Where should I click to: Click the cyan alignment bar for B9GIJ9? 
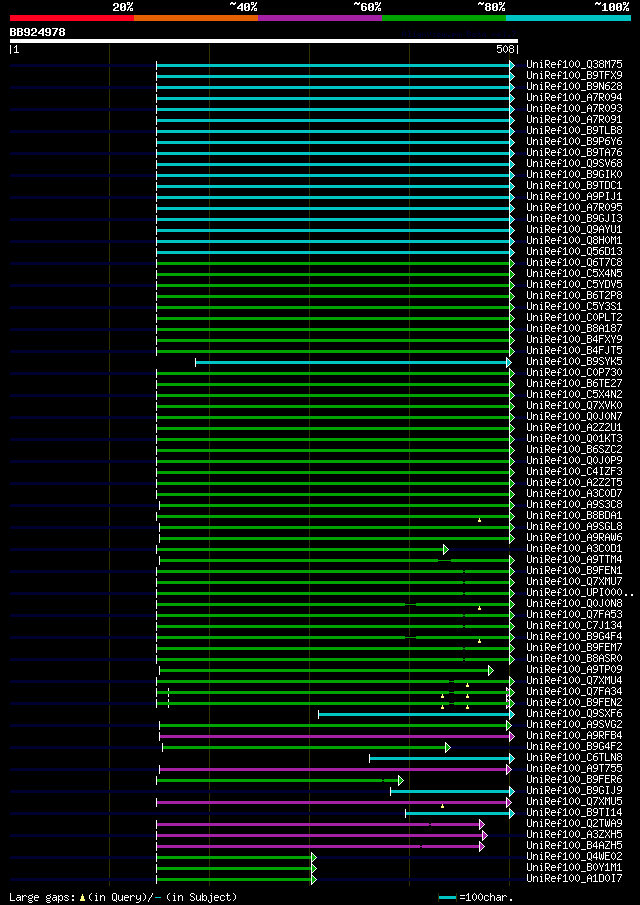pos(452,792)
